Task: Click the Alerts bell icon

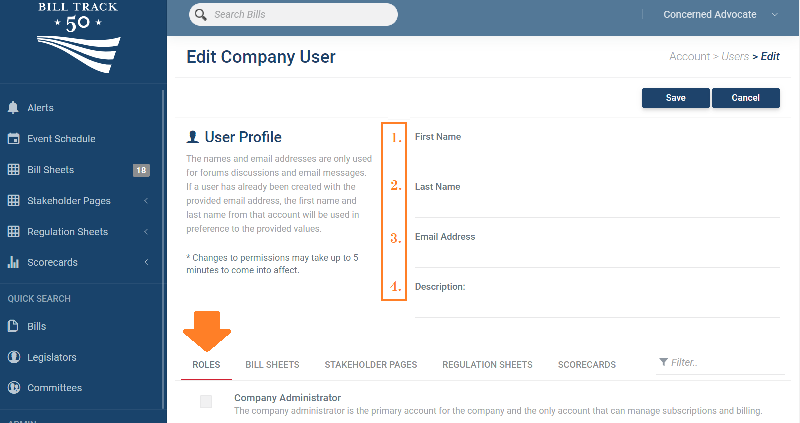Action: [x=13, y=108]
